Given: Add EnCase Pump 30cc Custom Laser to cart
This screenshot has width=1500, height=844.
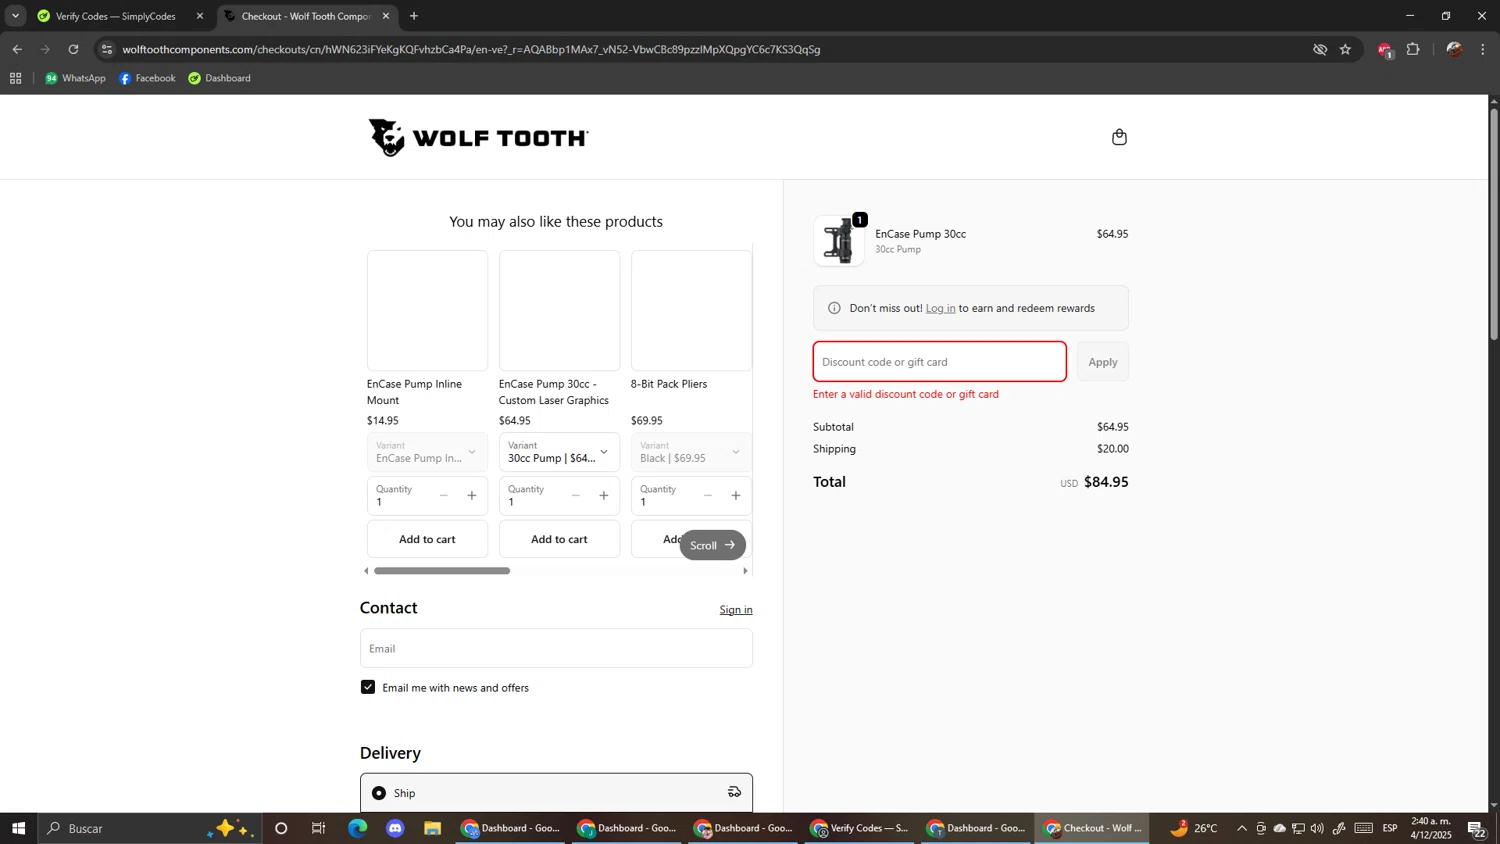Looking at the screenshot, I should click(x=559, y=539).
